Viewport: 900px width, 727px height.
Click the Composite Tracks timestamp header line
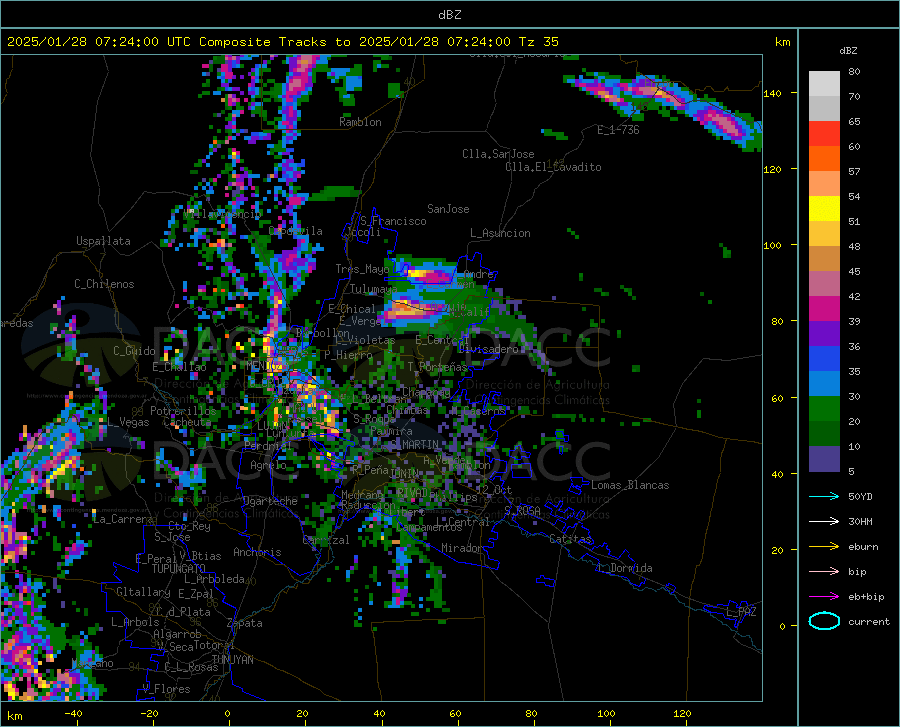(x=282, y=42)
